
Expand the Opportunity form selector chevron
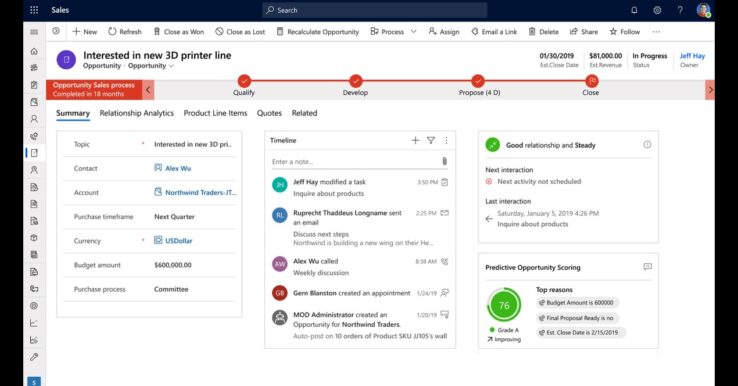(171, 66)
